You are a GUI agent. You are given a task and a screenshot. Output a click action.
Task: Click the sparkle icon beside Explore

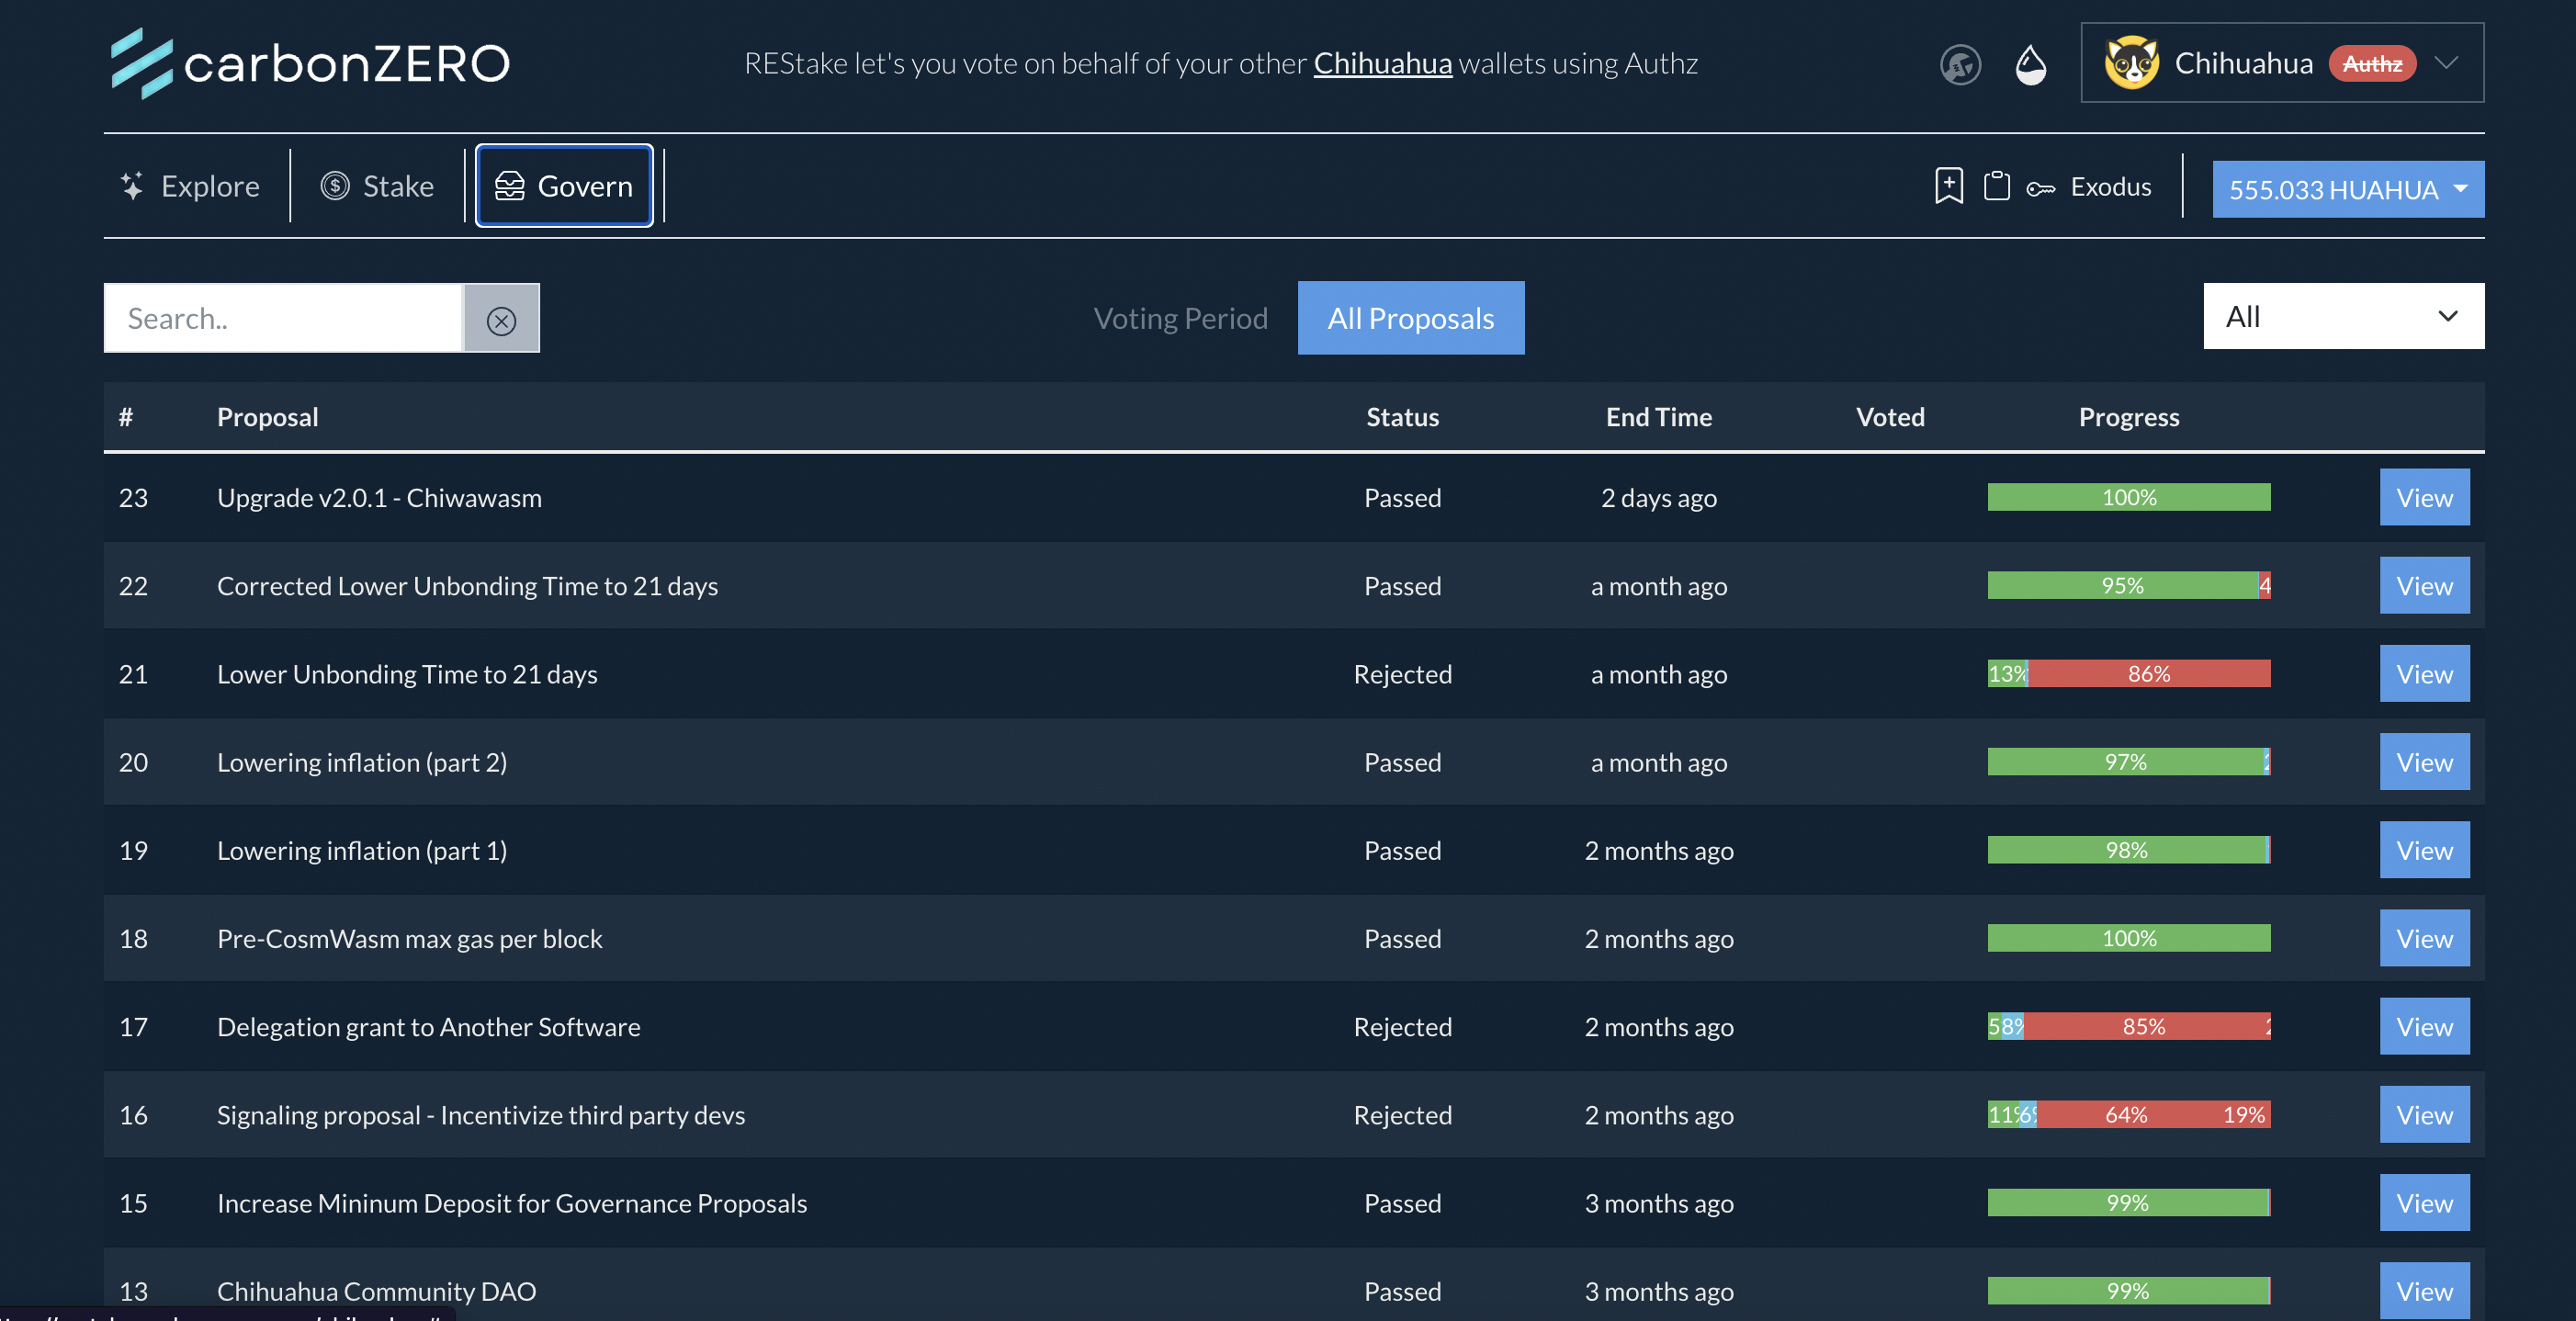(132, 186)
